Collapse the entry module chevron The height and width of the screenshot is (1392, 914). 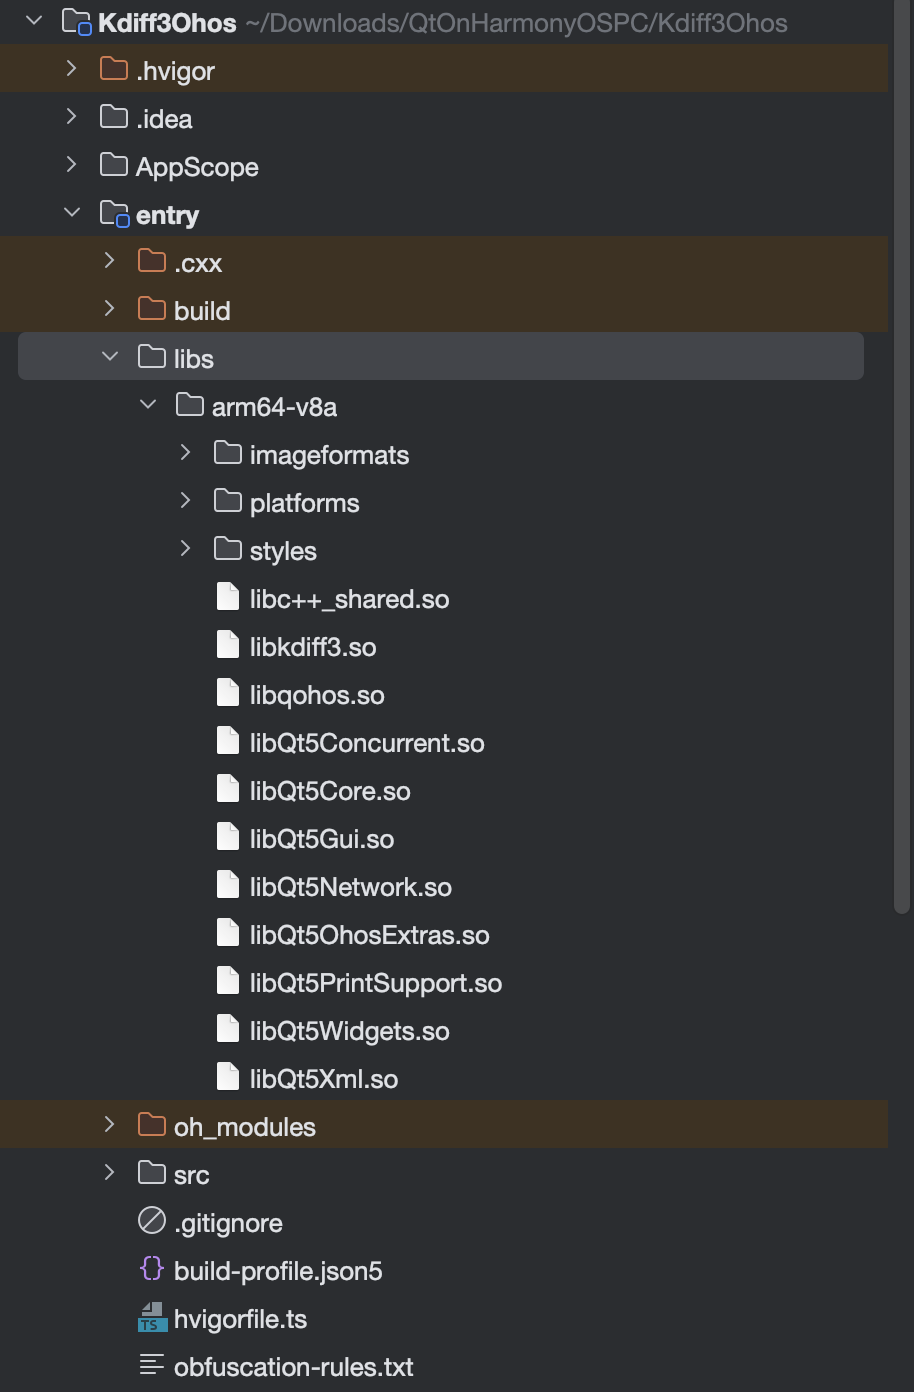(x=71, y=212)
